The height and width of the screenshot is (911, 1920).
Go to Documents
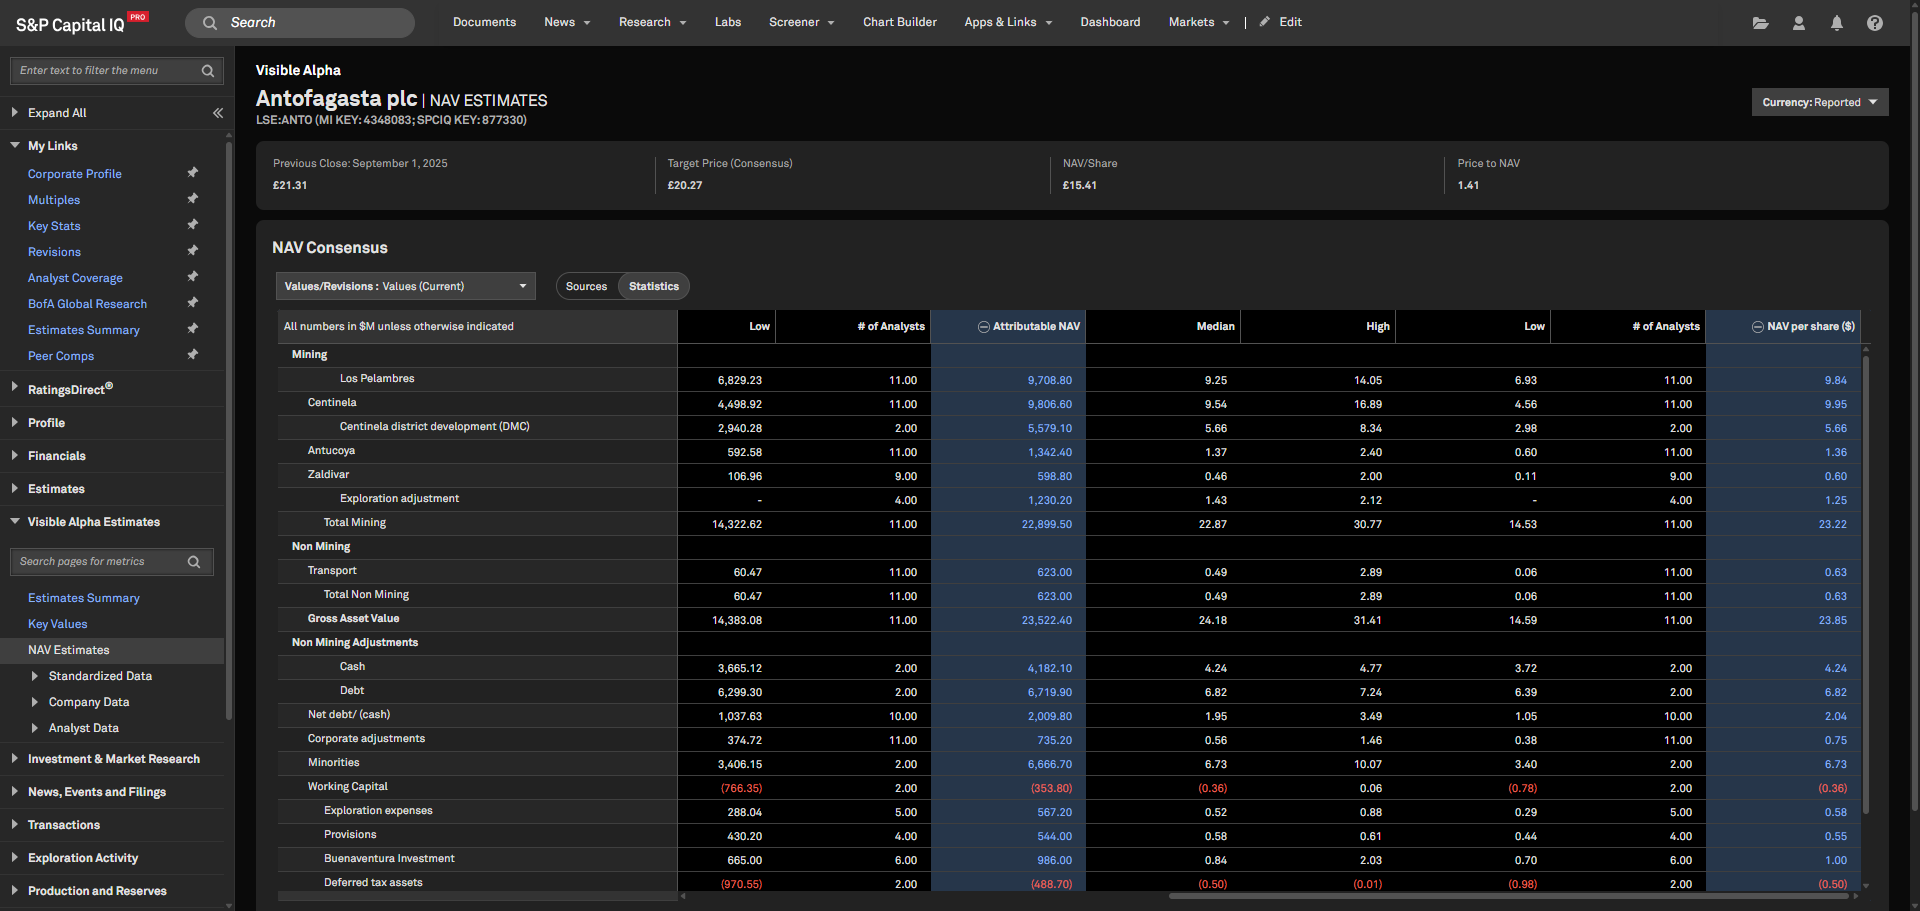pyautogui.click(x=484, y=22)
